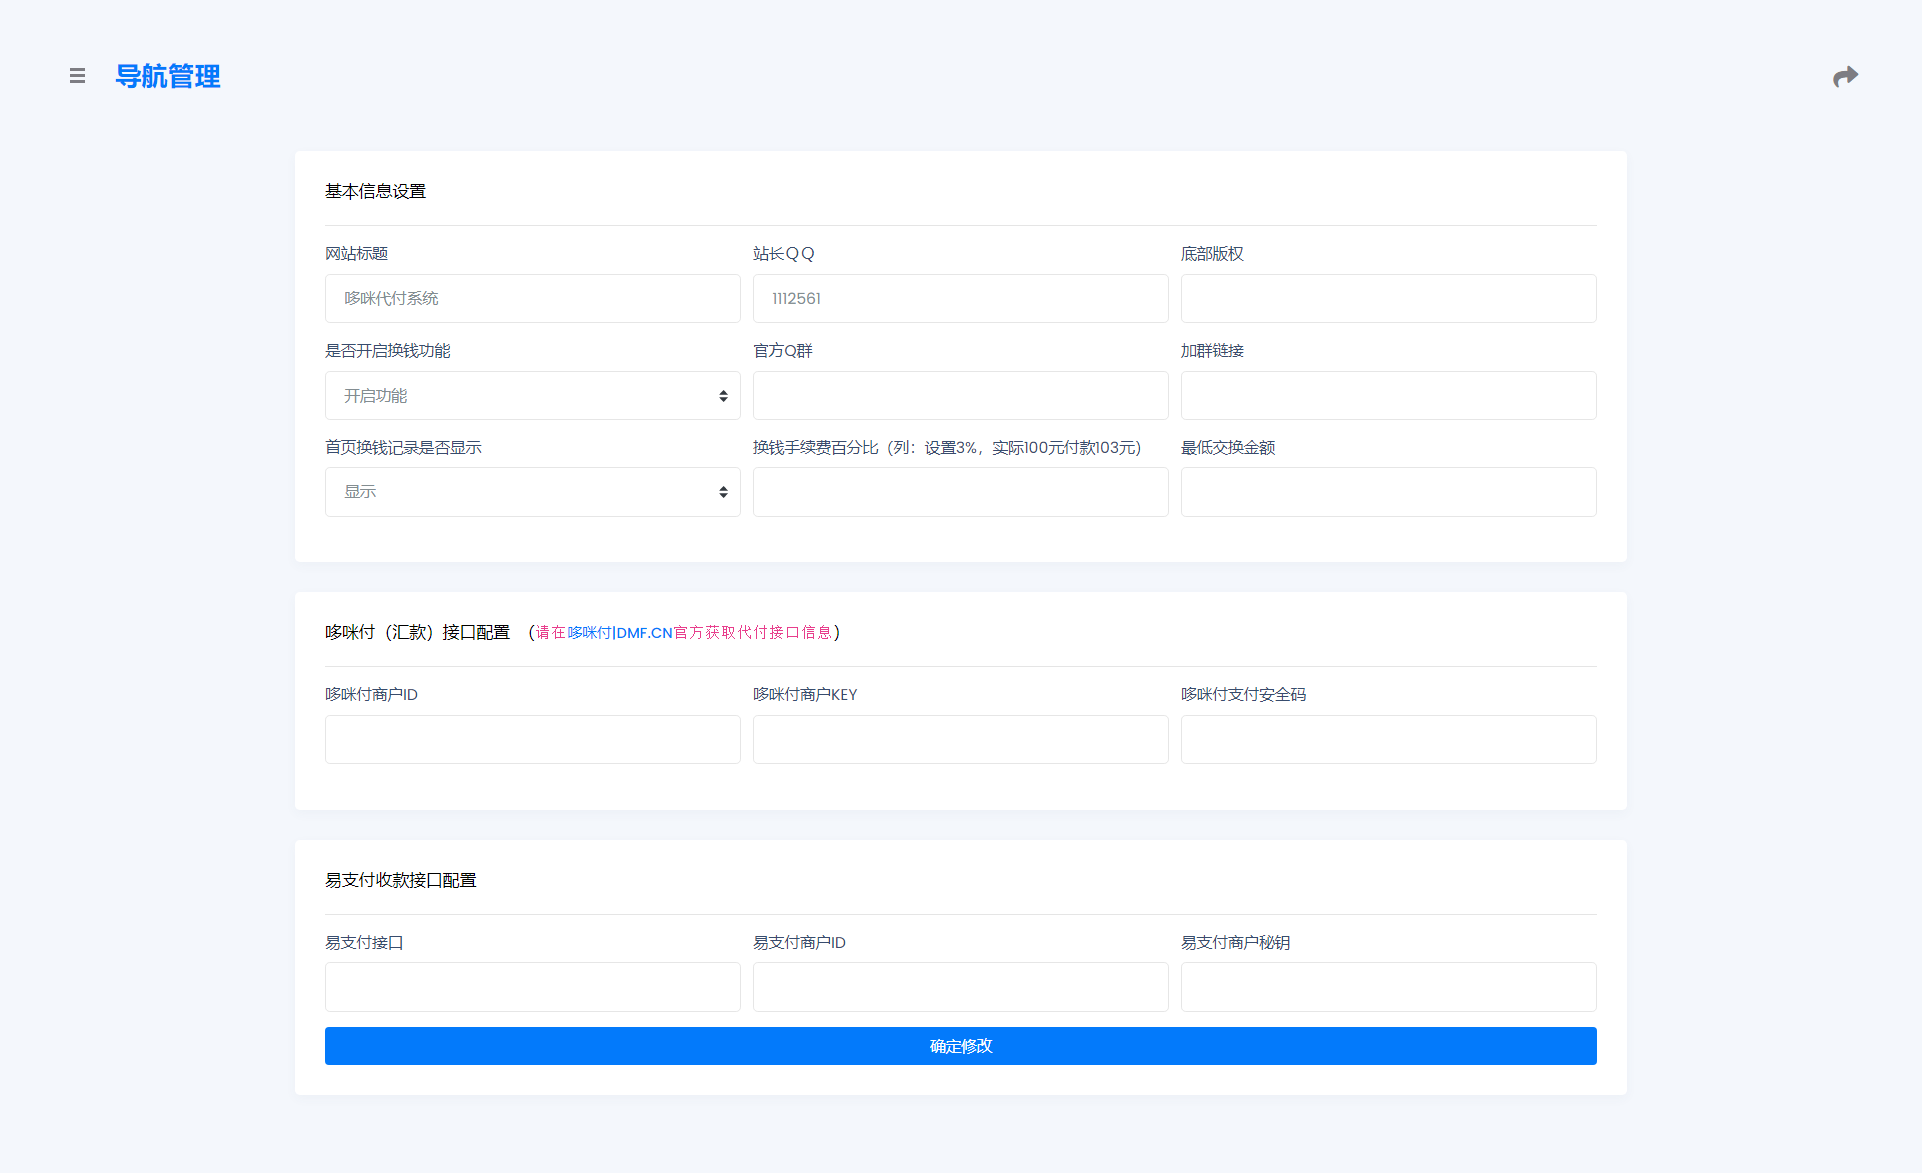Click the 导航管理 page title

coord(168,77)
